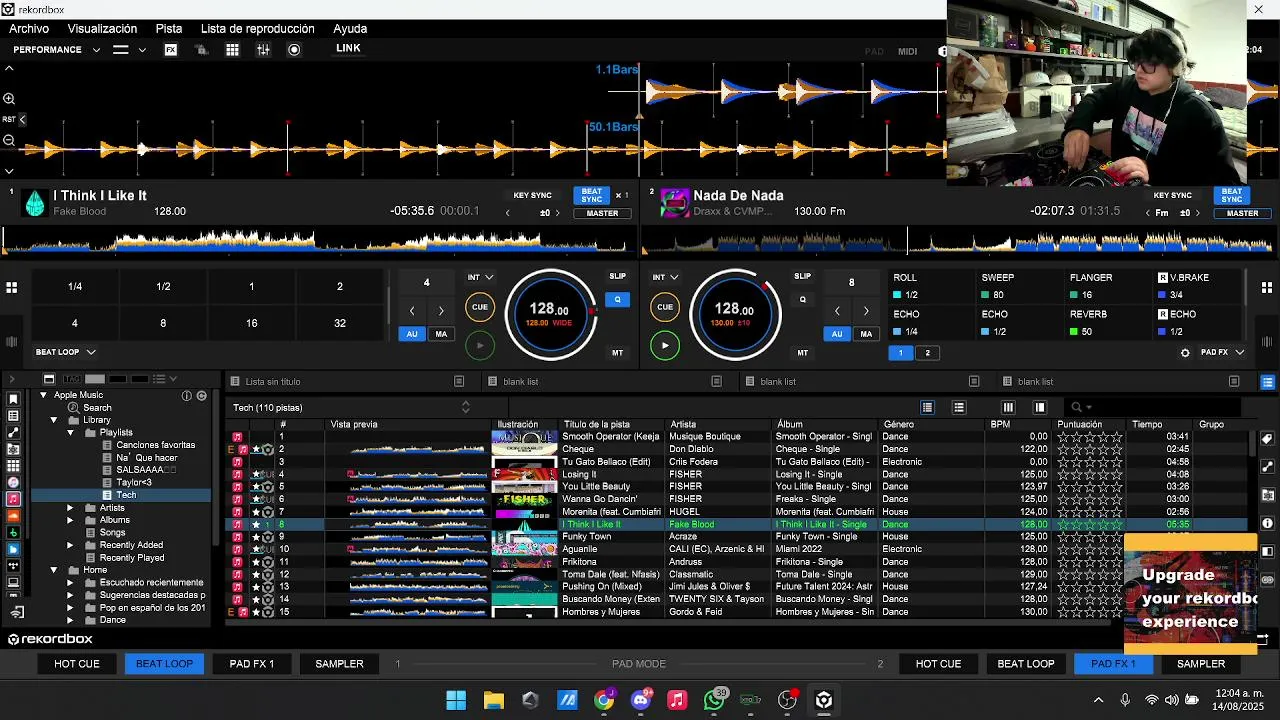Select the left HOT CUE pad mode tab
The image size is (1280, 720).
pyautogui.click(x=77, y=664)
